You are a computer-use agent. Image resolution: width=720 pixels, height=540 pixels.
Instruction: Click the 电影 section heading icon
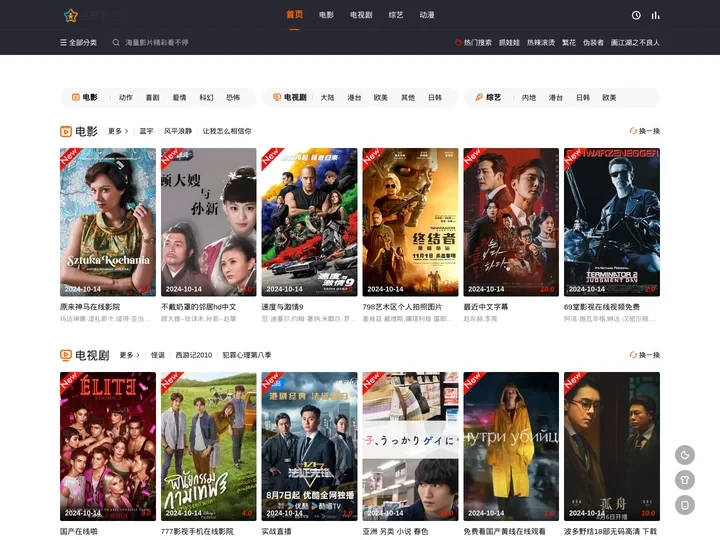[x=66, y=131]
